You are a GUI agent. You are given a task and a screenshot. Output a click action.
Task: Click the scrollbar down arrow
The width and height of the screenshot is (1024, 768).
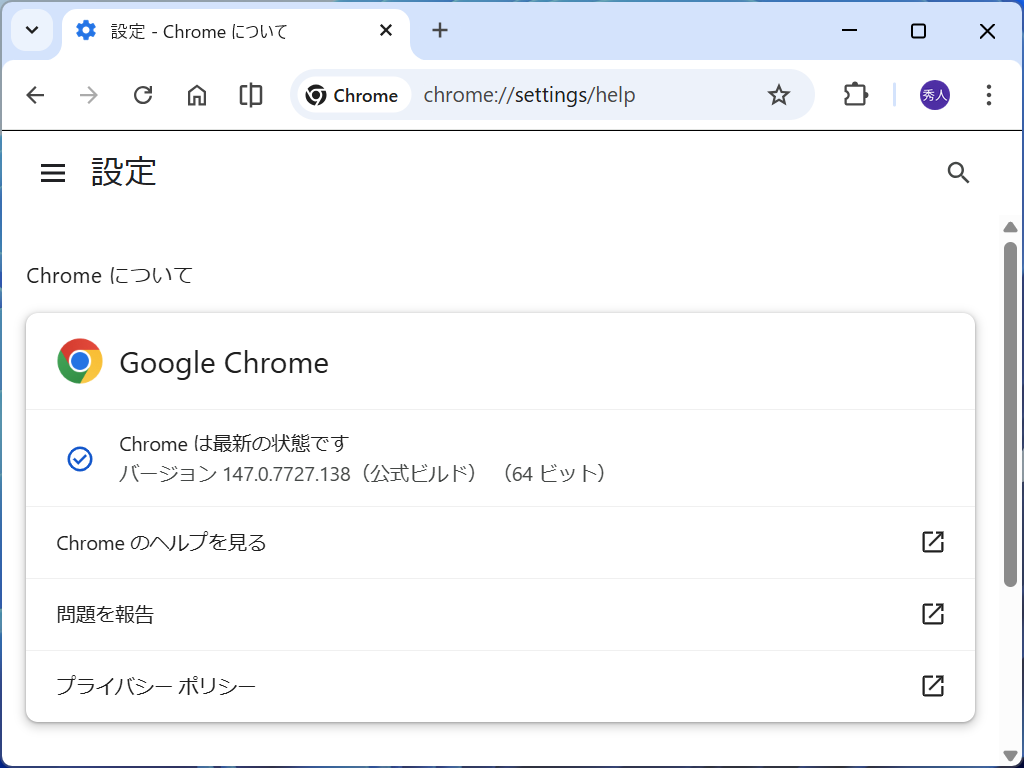pos(1011,755)
